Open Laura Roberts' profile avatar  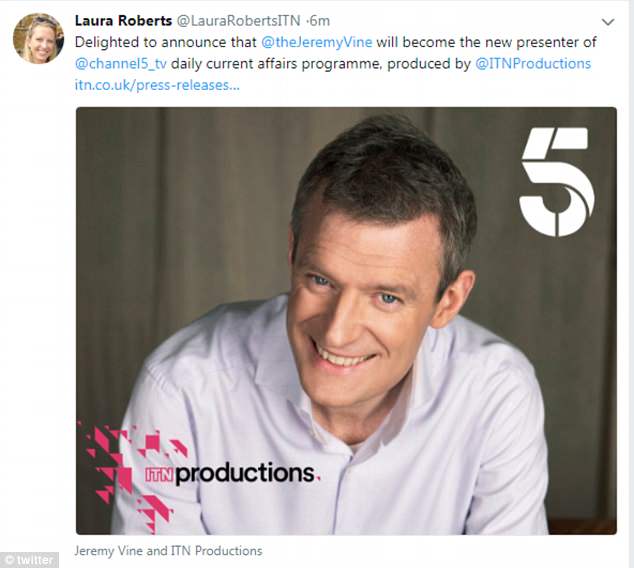point(38,38)
